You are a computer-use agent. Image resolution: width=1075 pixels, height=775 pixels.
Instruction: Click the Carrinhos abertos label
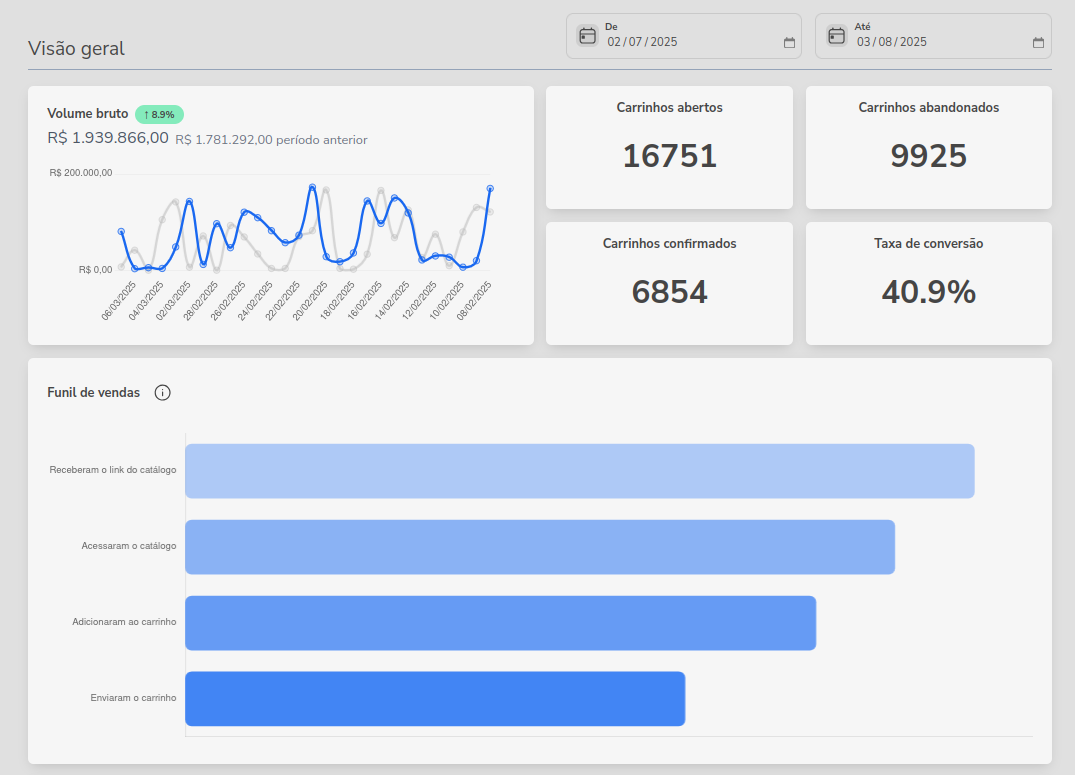[x=669, y=108]
